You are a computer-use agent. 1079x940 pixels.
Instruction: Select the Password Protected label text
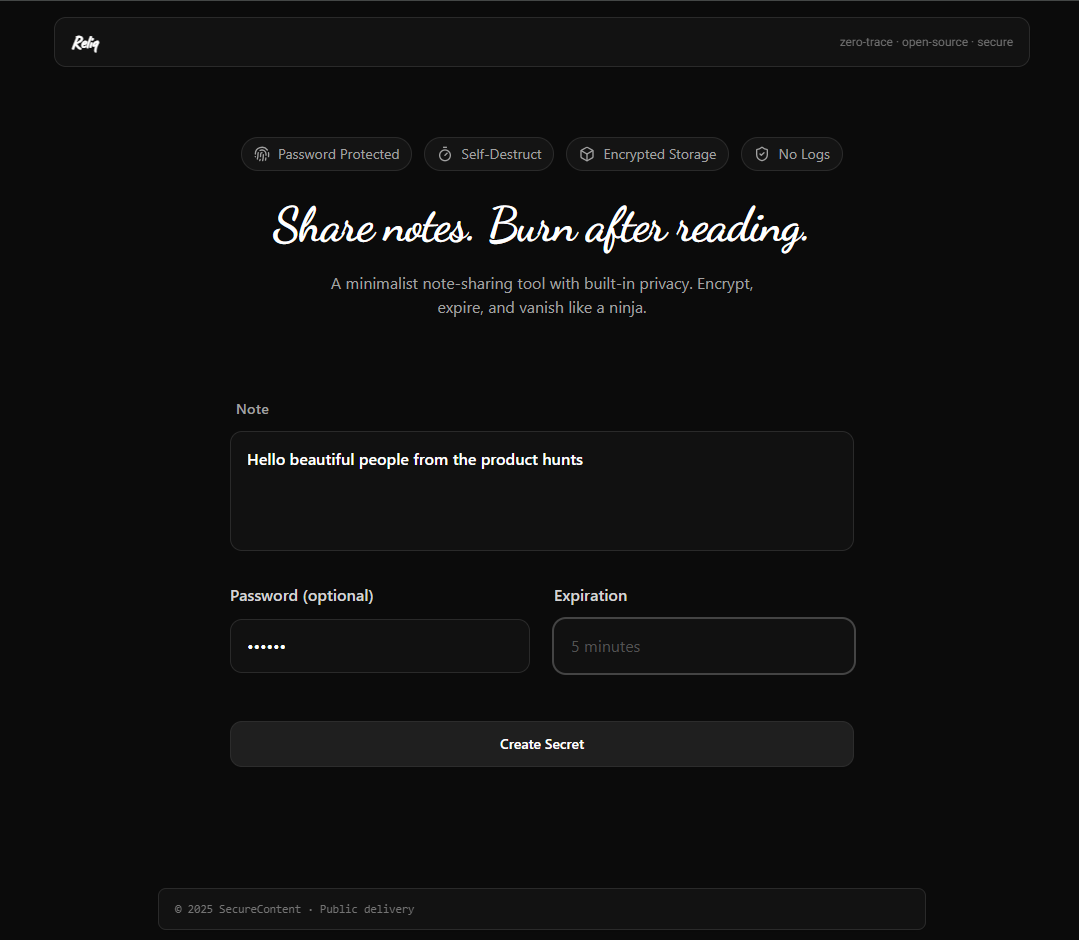pos(339,154)
